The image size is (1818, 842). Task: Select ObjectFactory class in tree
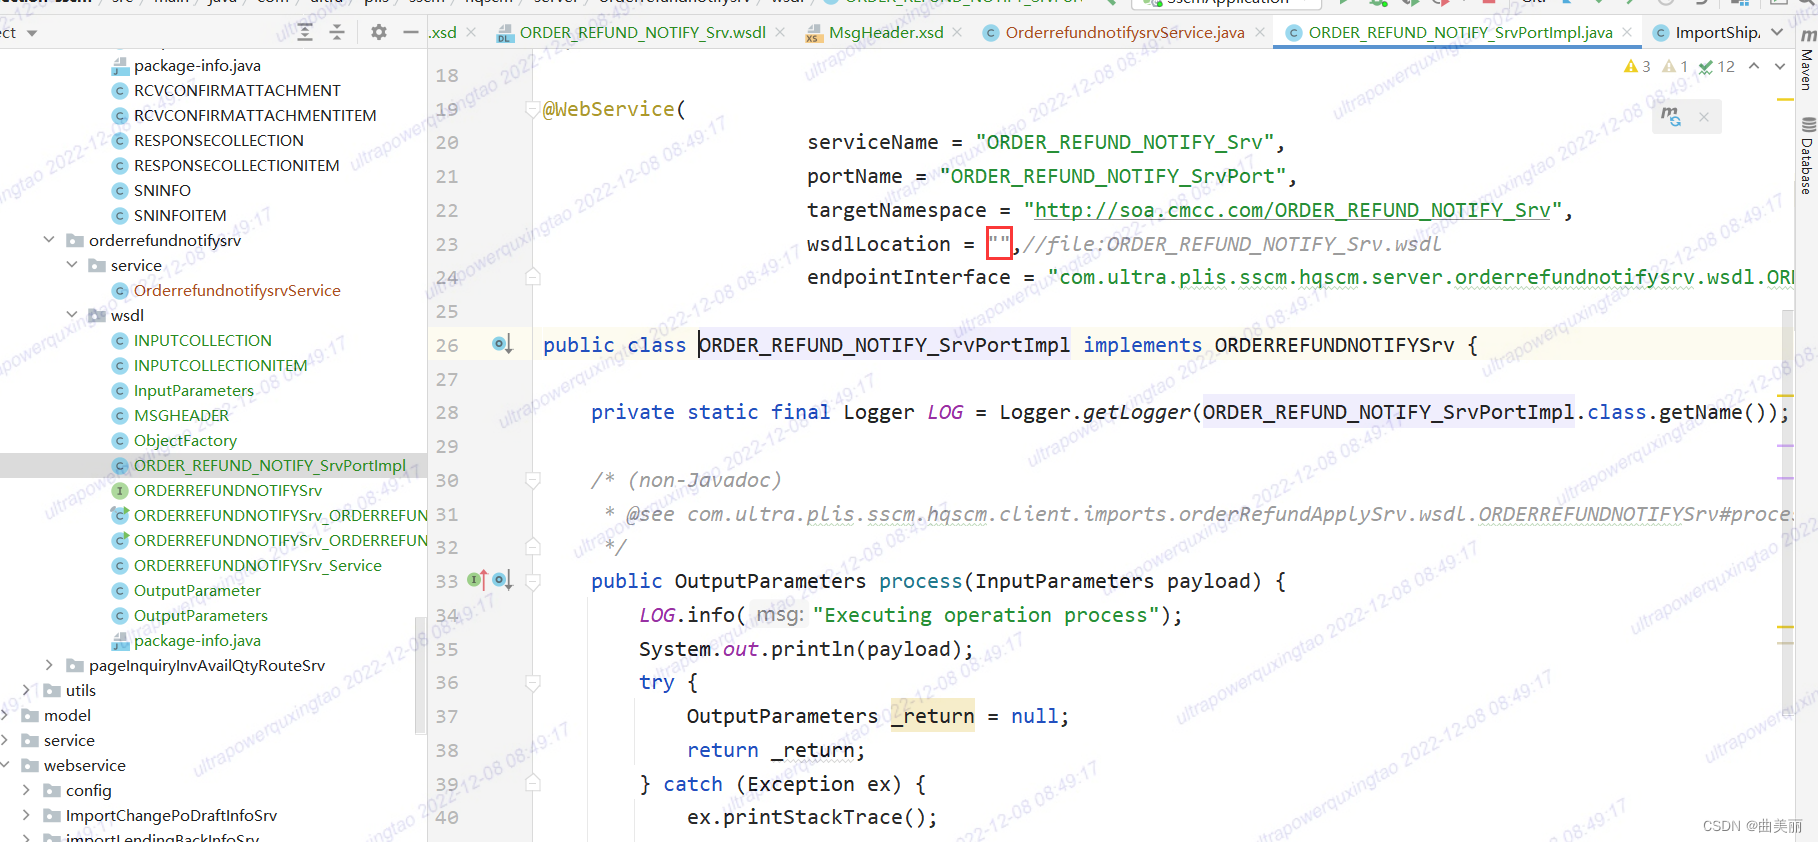(185, 440)
